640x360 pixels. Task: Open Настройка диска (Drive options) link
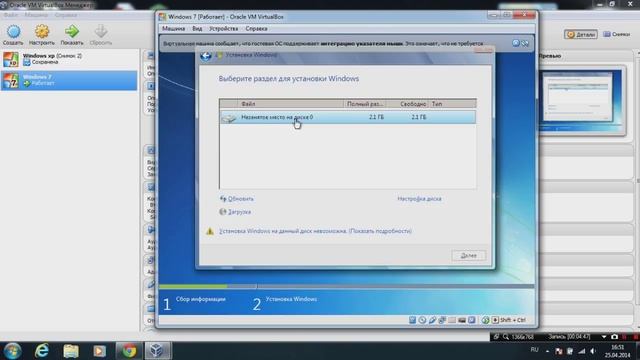coord(419,199)
